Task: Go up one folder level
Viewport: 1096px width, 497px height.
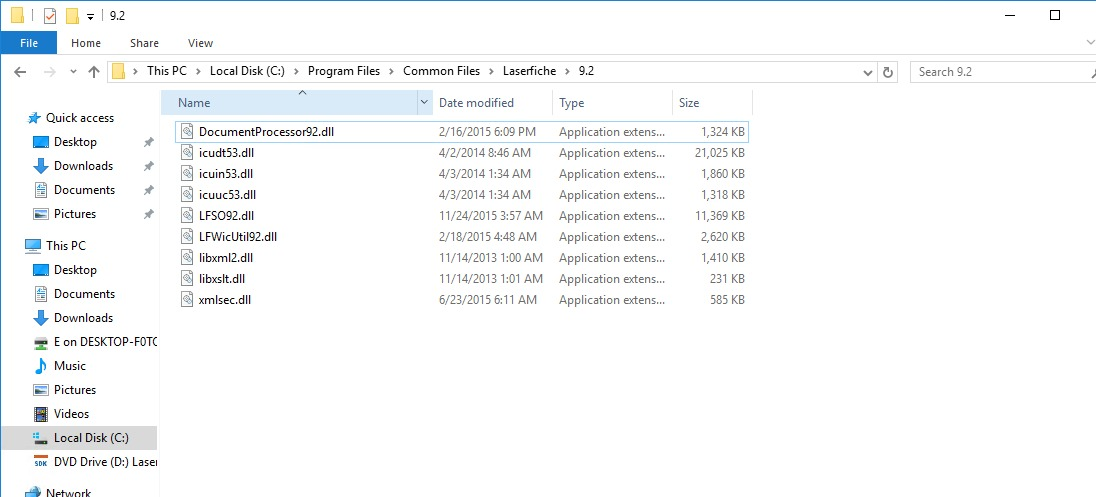Action: click(x=94, y=72)
